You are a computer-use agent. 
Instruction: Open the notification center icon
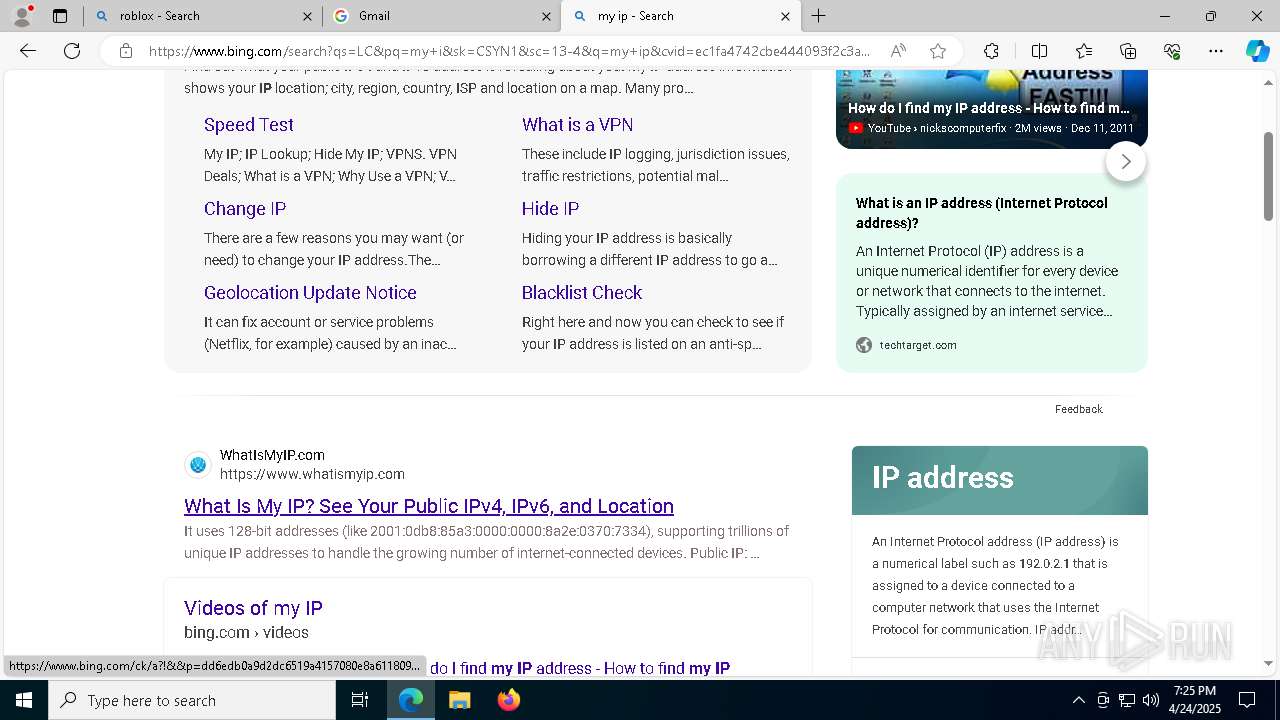[1247, 700]
